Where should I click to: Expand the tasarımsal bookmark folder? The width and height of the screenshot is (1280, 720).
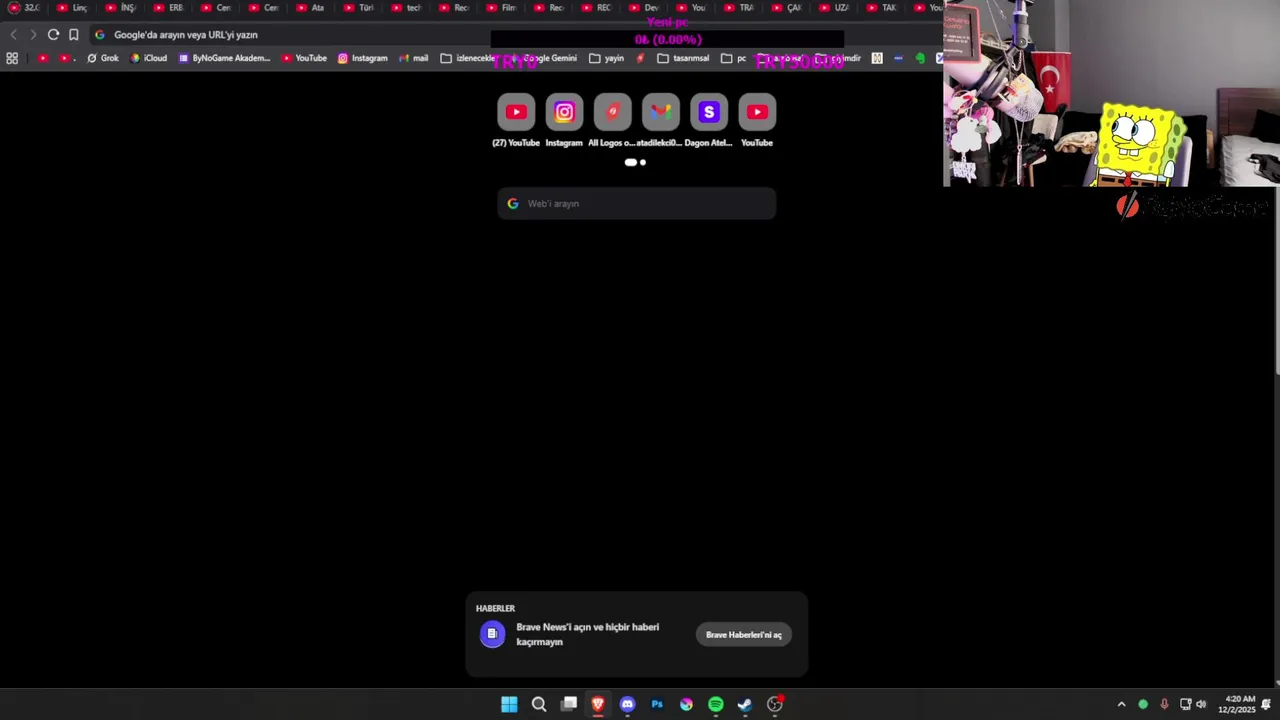683,58
